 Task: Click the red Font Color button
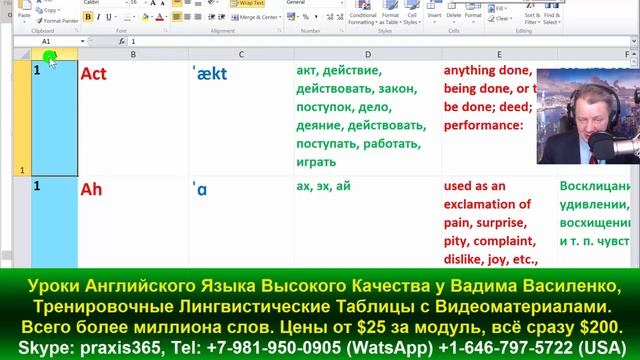coord(160,17)
